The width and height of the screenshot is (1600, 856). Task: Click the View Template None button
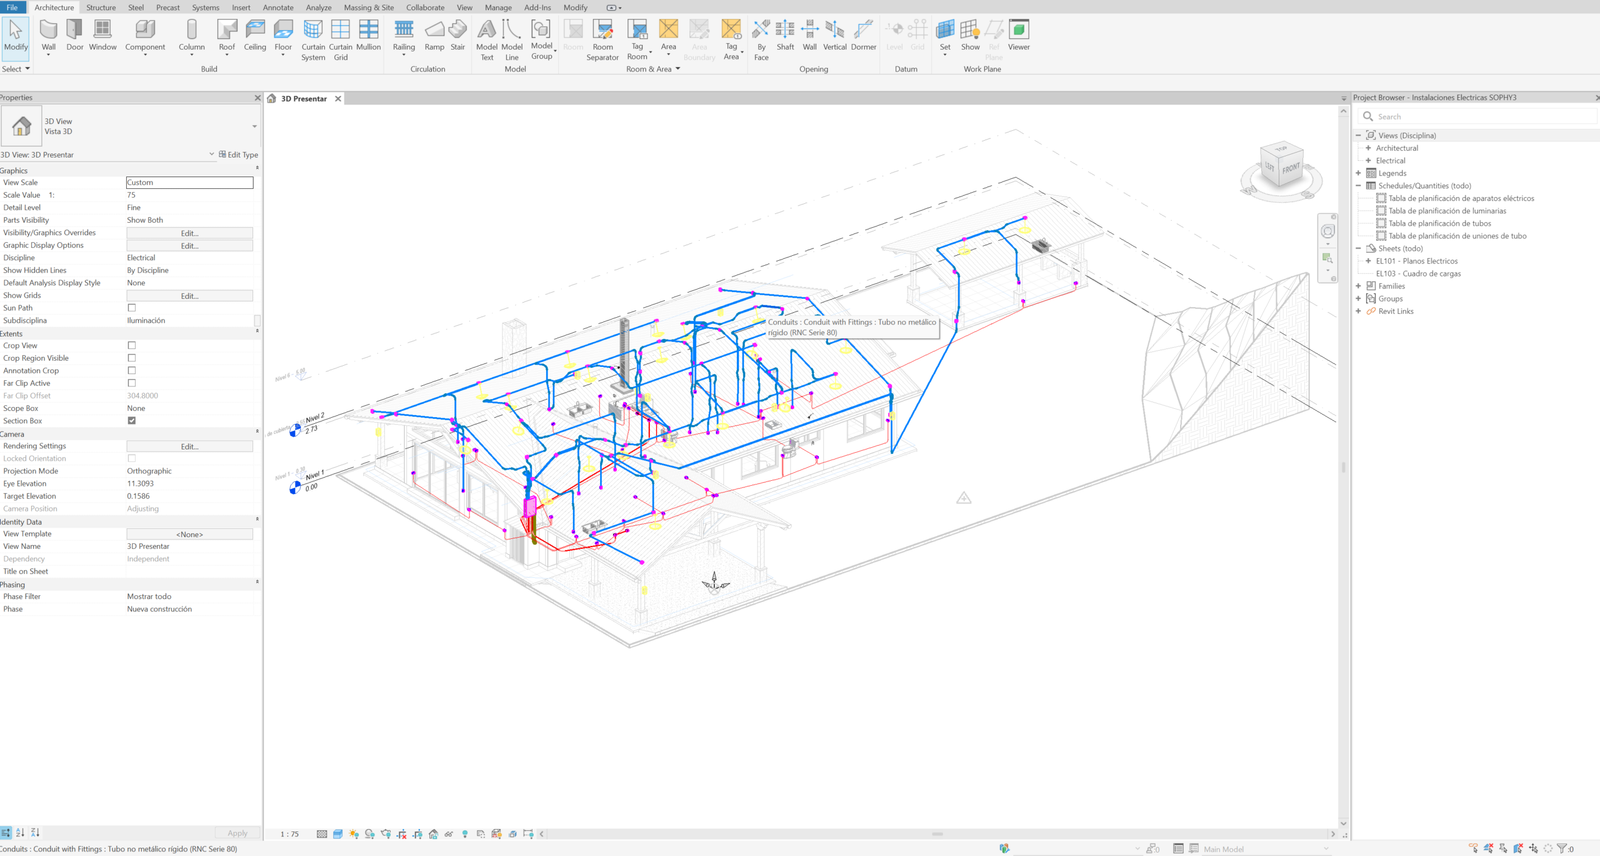(189, 534)
